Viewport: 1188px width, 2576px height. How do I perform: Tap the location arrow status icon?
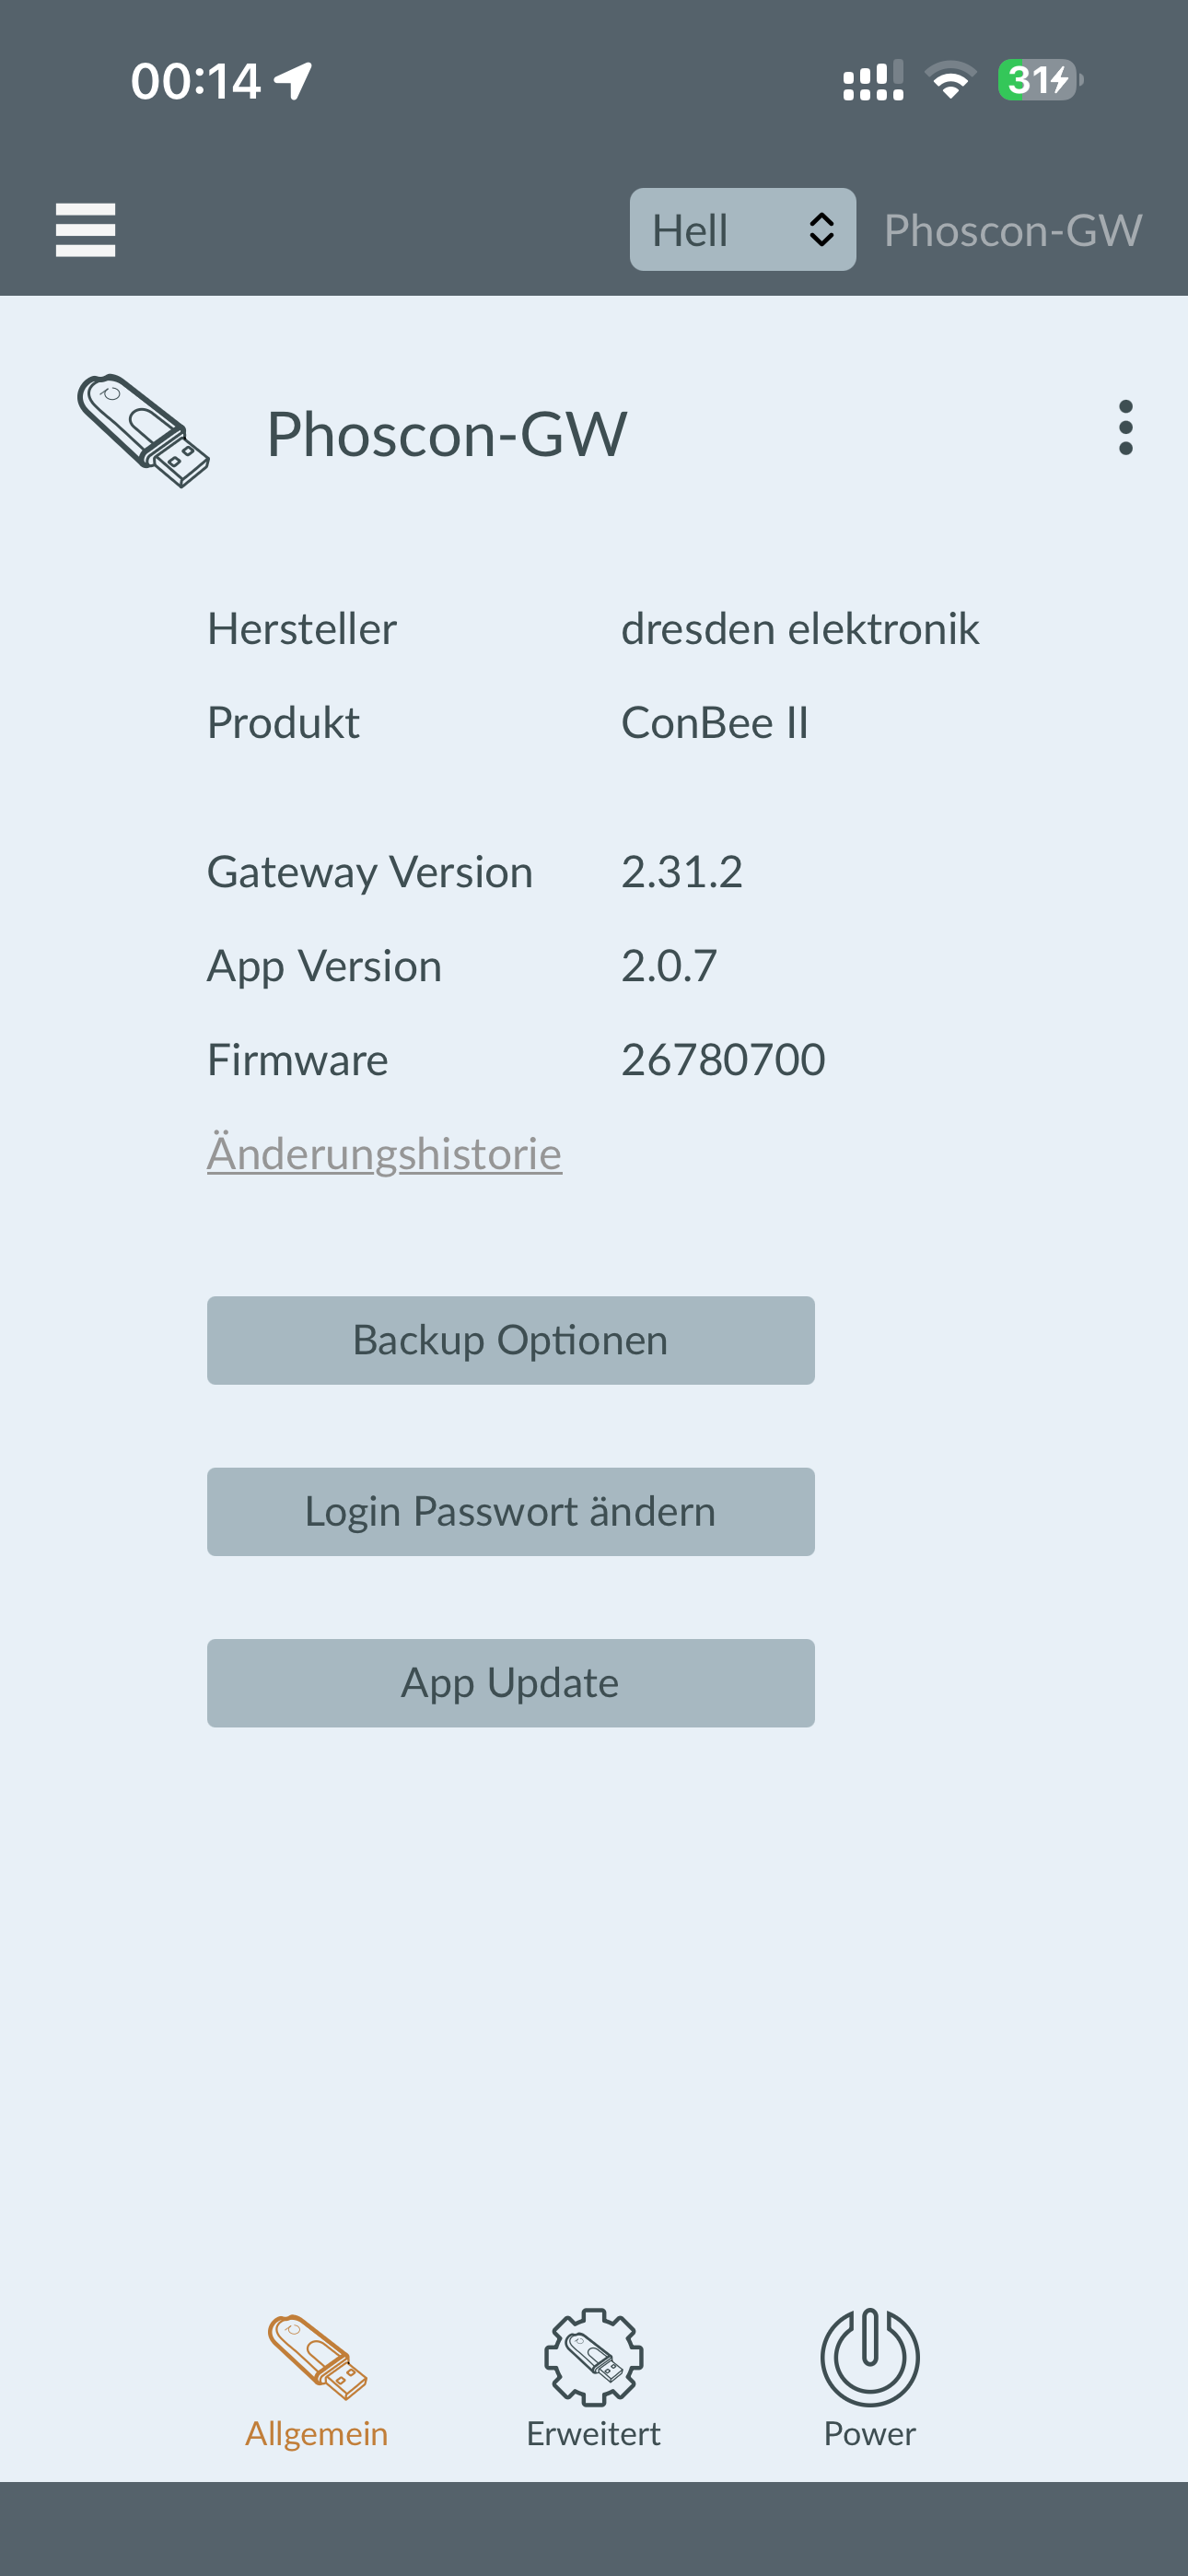click(x=294, y=80)
